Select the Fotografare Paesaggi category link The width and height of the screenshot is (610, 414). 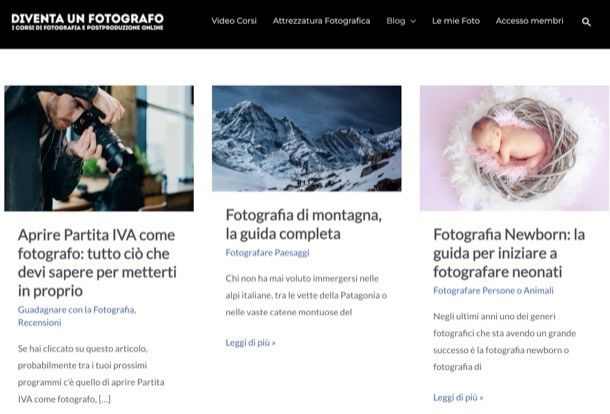[x=267, y=253]
